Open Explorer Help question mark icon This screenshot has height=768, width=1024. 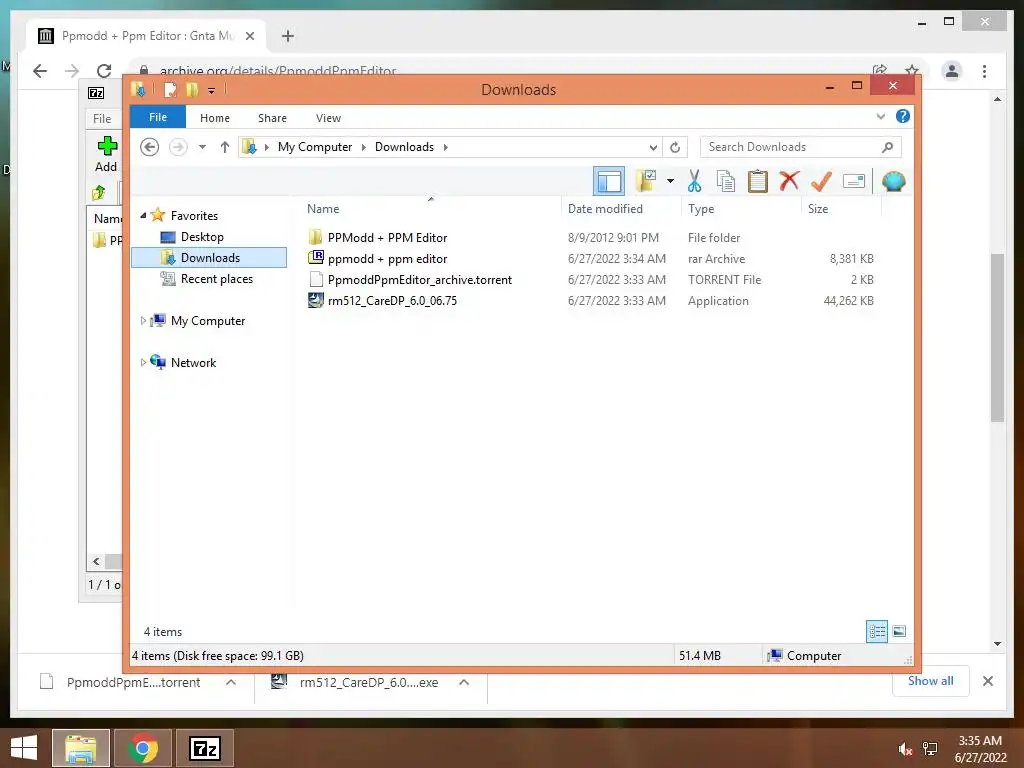click(903, 116)
